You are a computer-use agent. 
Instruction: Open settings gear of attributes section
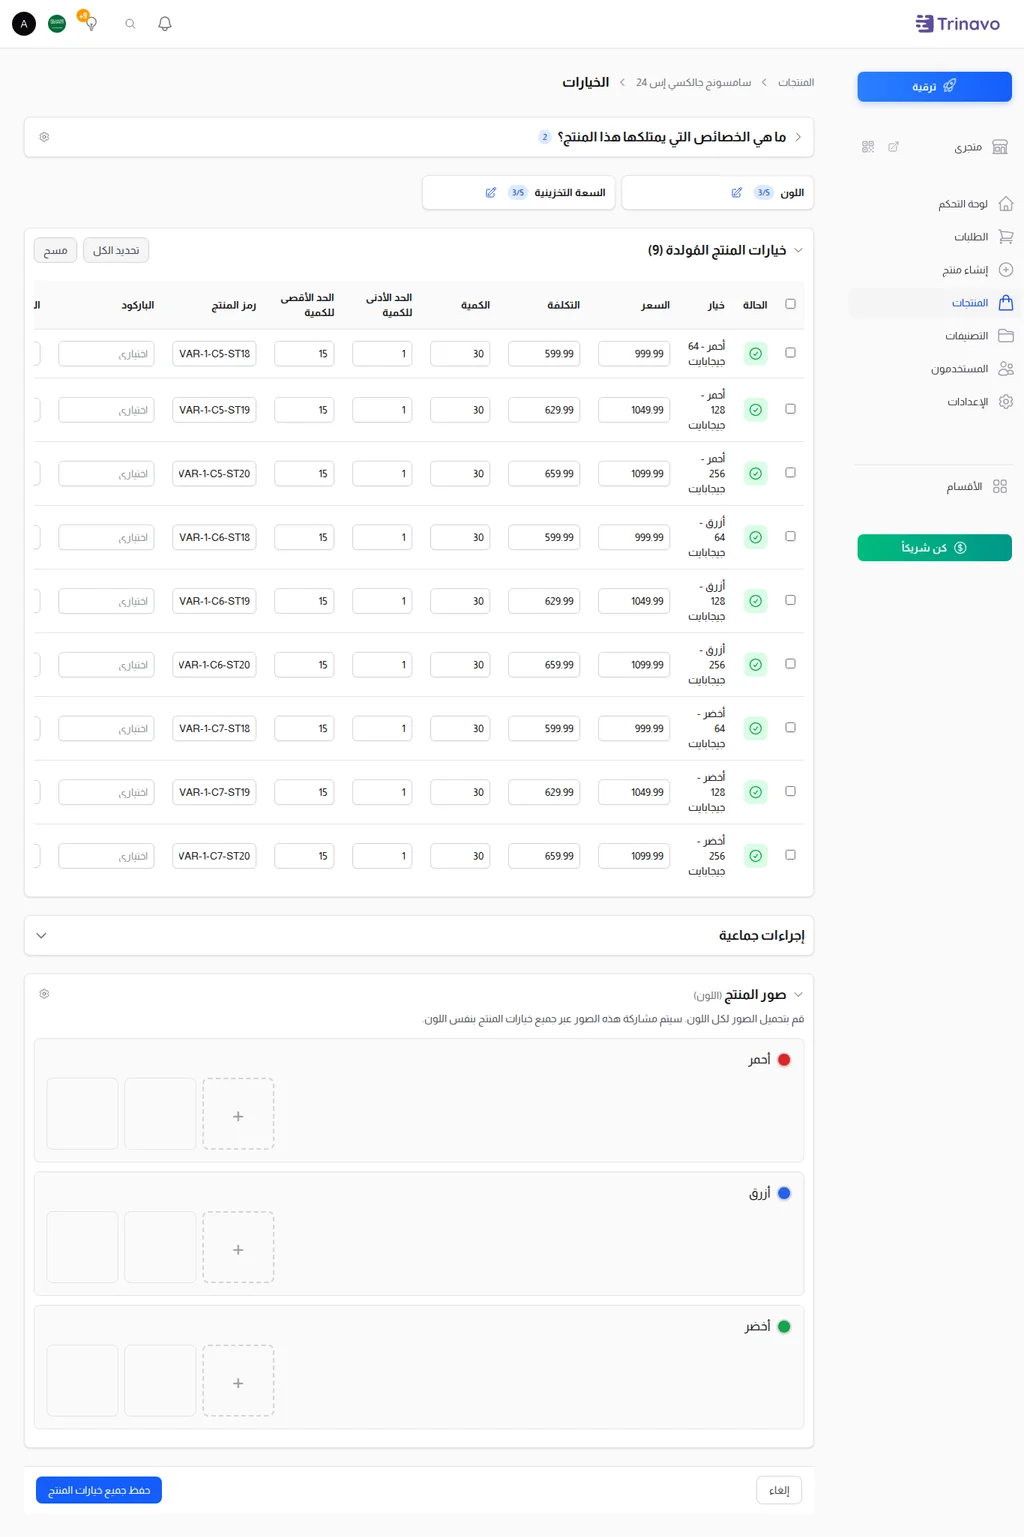click(44, 137)
